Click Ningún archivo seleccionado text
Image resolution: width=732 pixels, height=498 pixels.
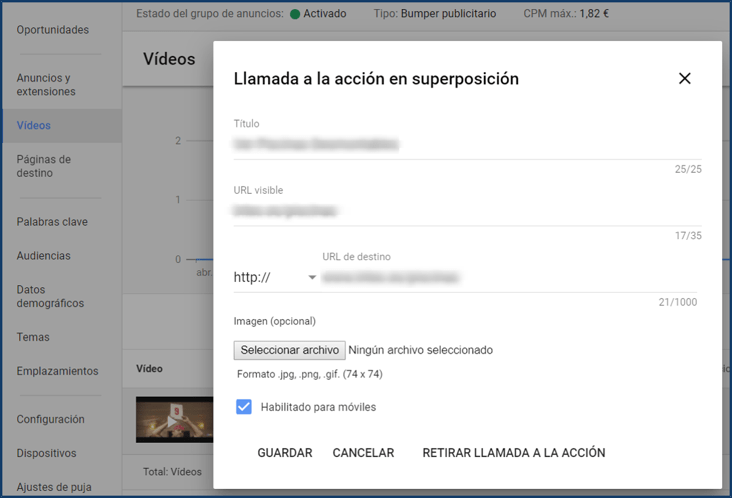click(420, 350)
